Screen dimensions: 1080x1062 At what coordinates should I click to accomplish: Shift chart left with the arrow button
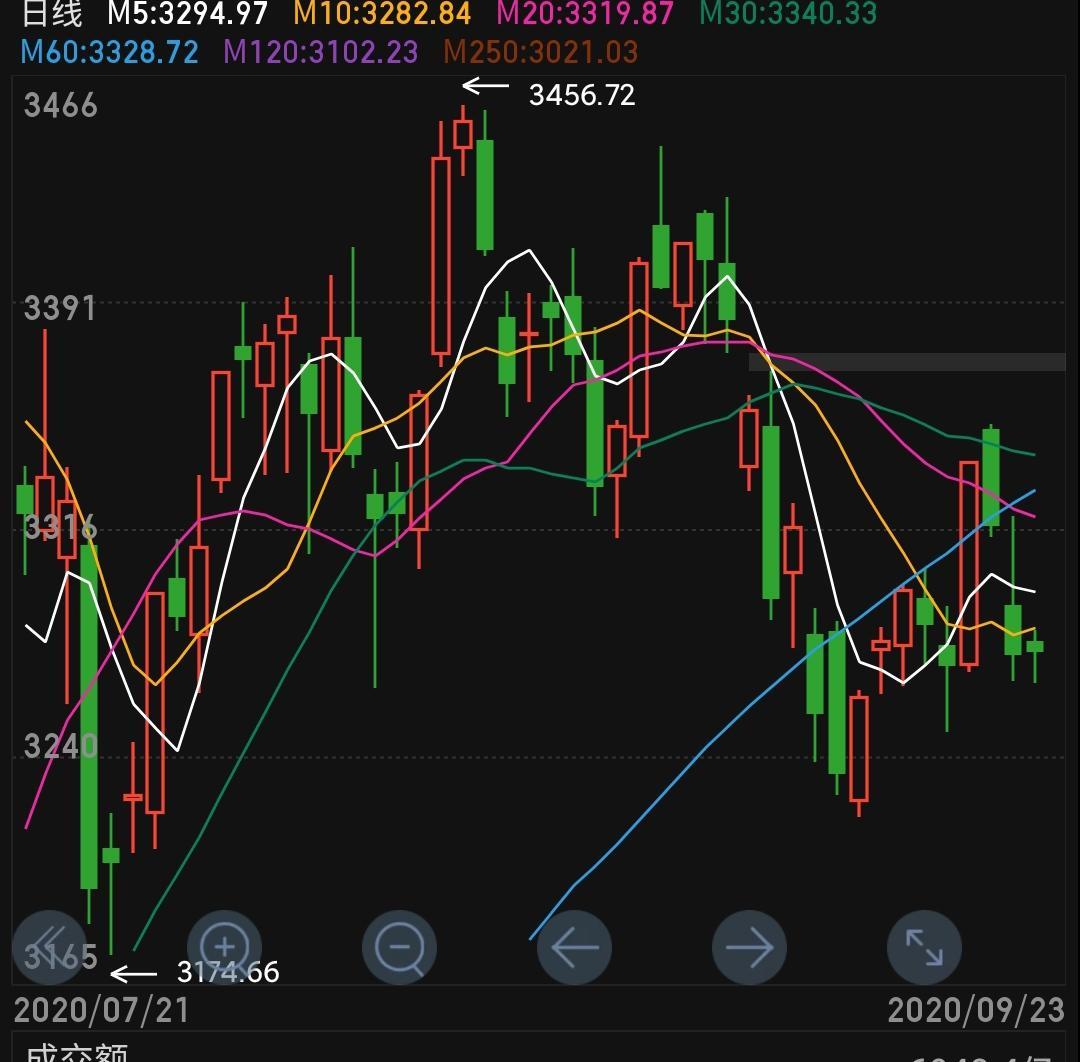[574, 947]
